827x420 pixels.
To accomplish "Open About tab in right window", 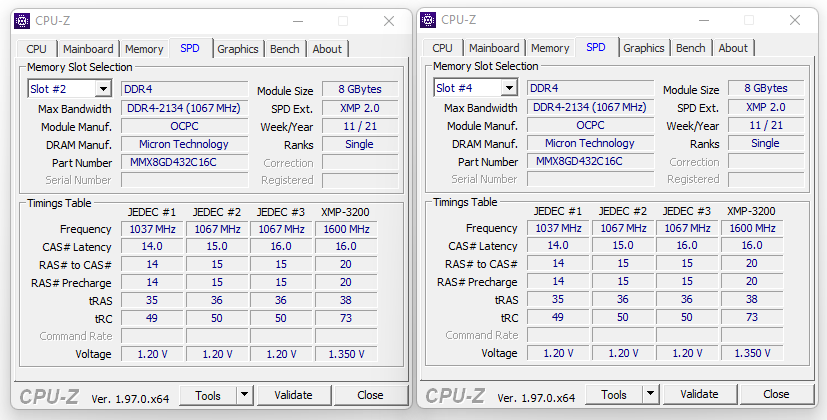I will (733, 48).
